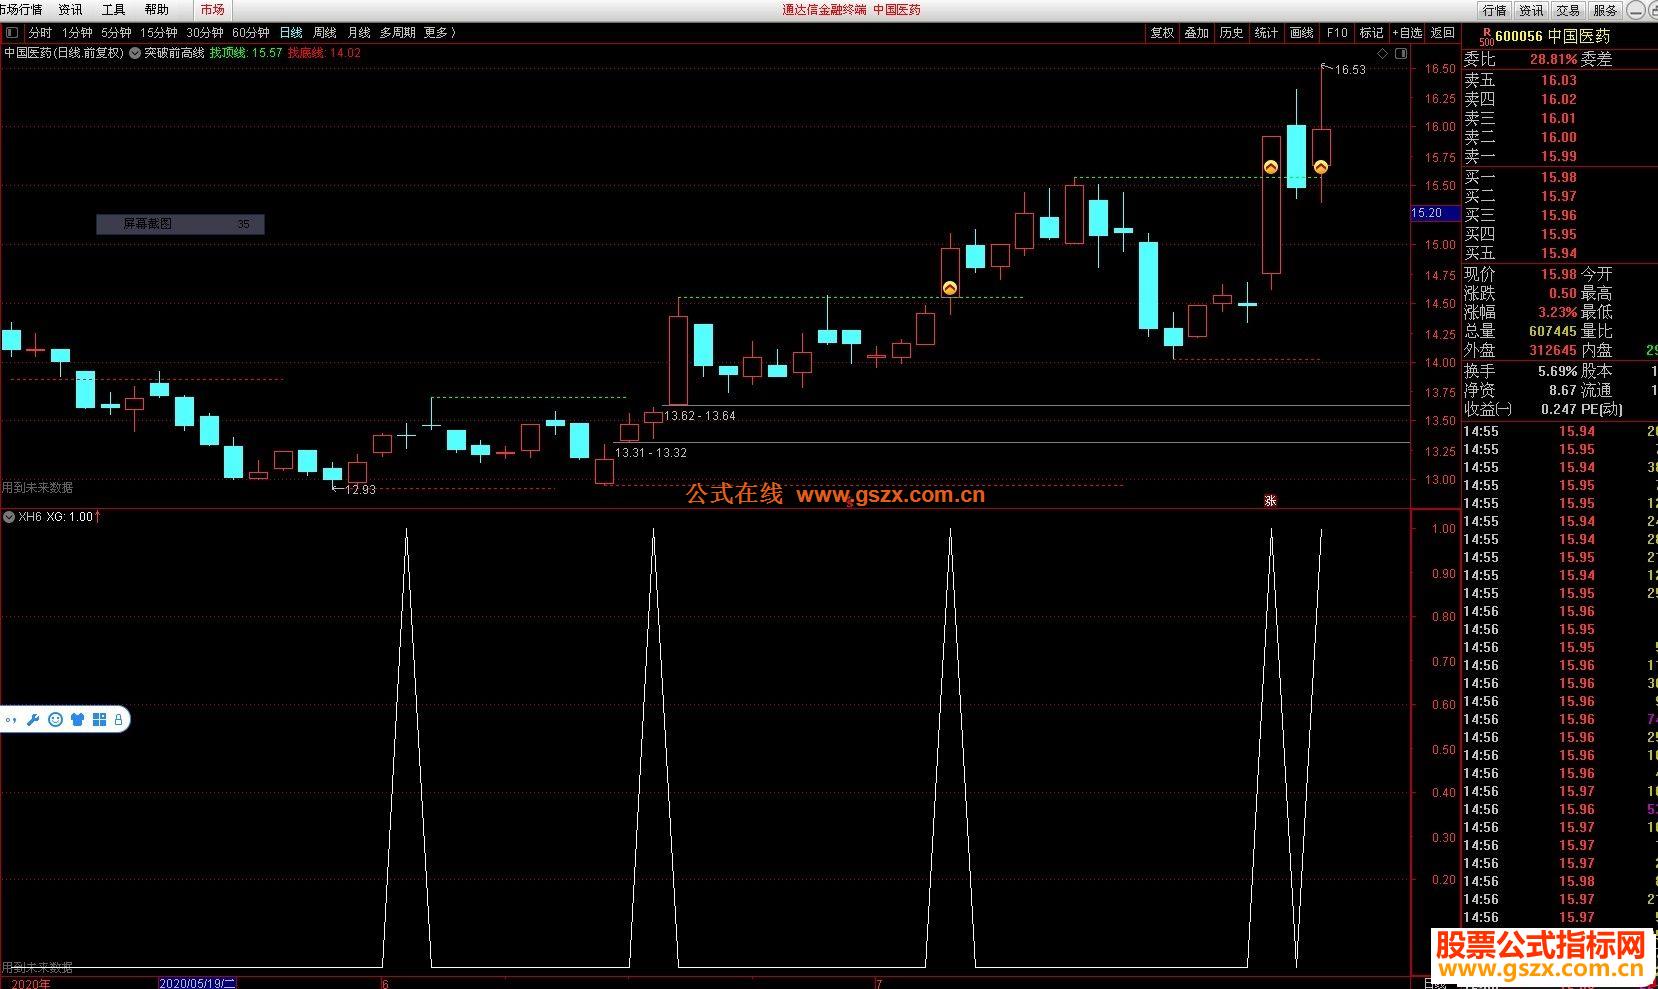Click the 复权 toolbar button

(x=1162, y=33)
